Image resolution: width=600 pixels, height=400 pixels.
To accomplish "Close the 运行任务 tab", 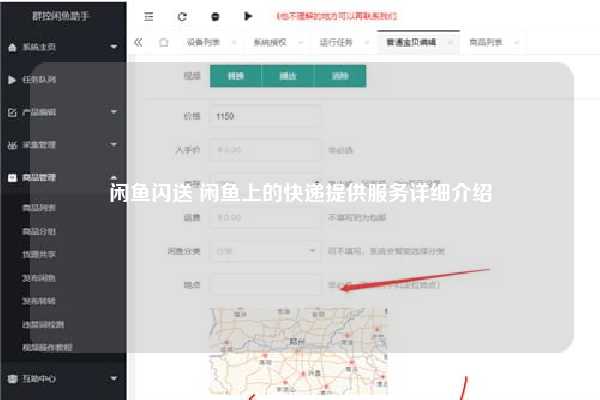I will tap(367, 42).
